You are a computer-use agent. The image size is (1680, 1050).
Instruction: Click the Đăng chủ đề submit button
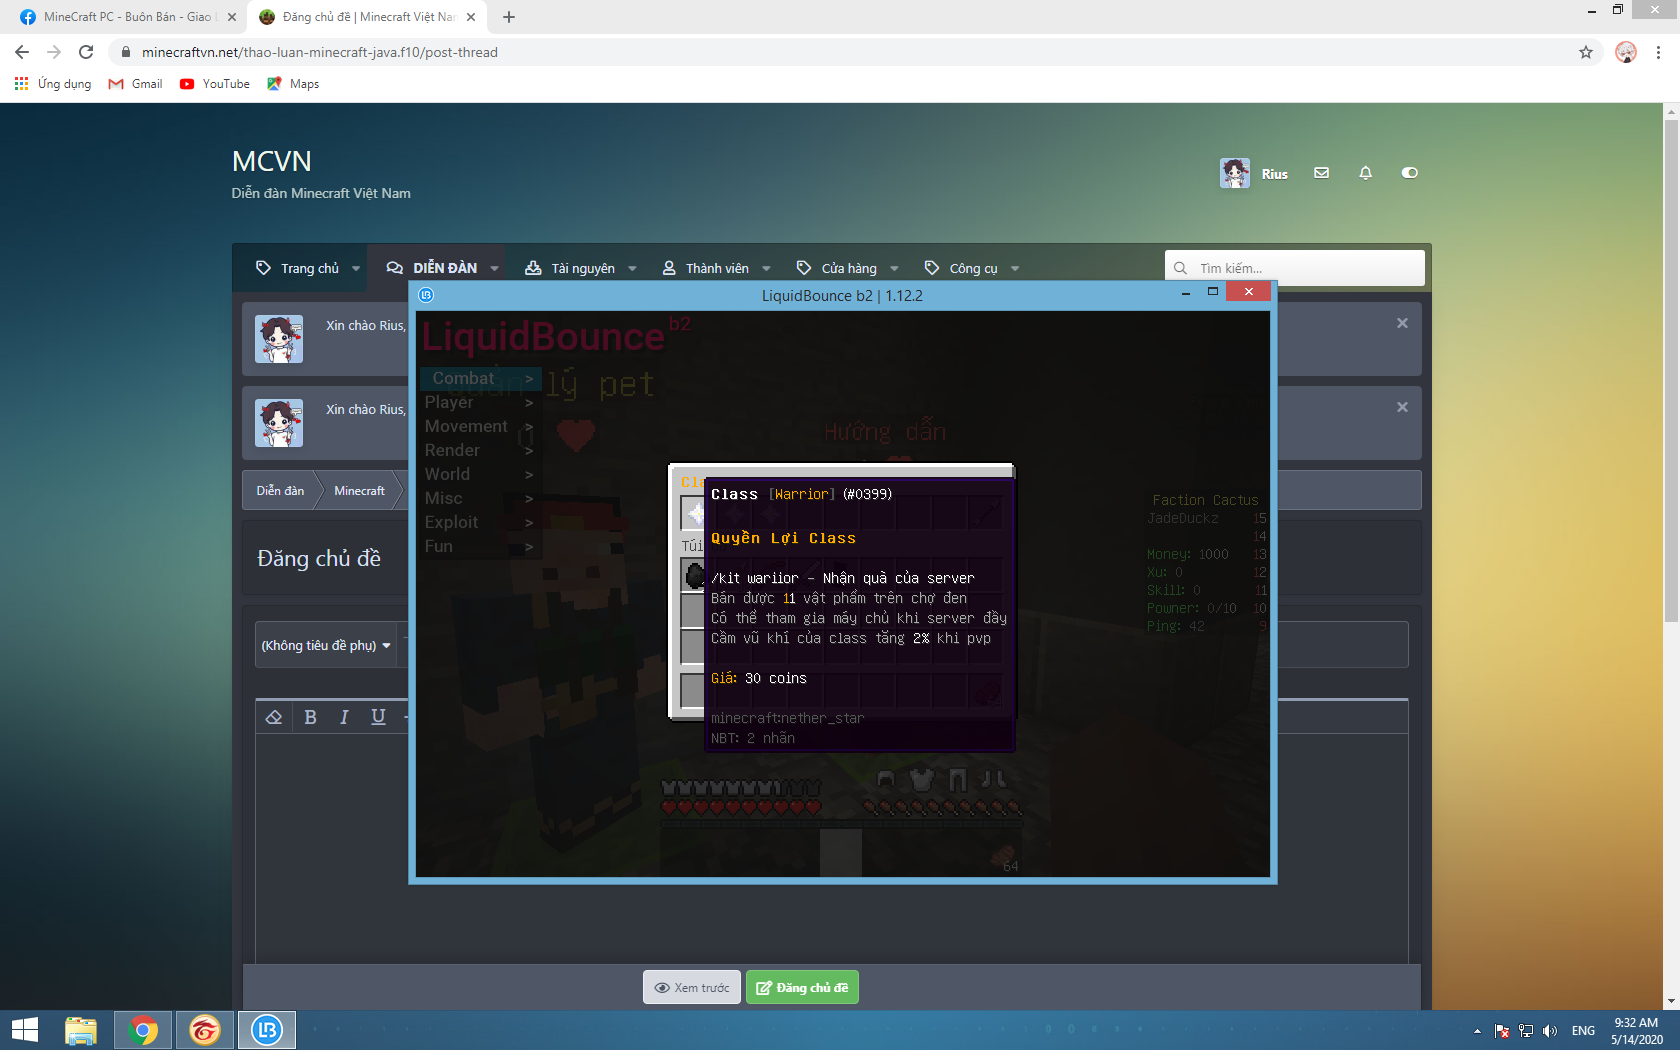coord(802,988)
